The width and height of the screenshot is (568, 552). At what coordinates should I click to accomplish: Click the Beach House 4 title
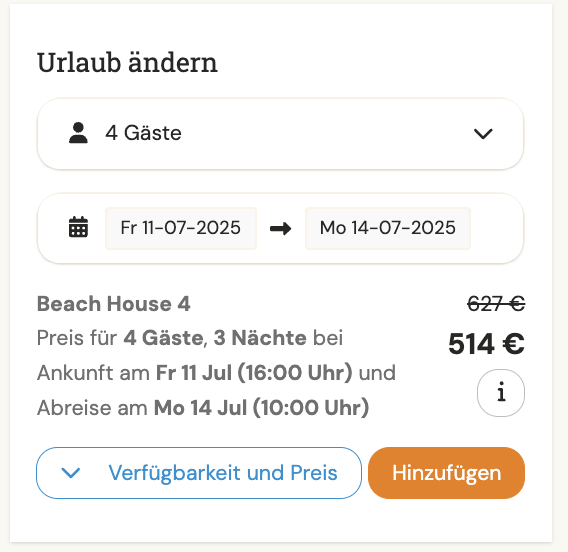[114, 304]
